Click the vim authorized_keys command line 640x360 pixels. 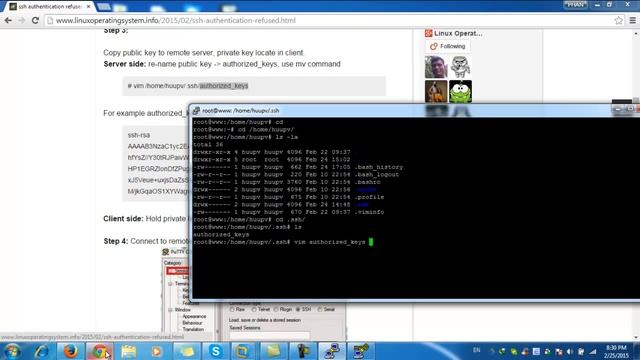(x=330, y=242)
